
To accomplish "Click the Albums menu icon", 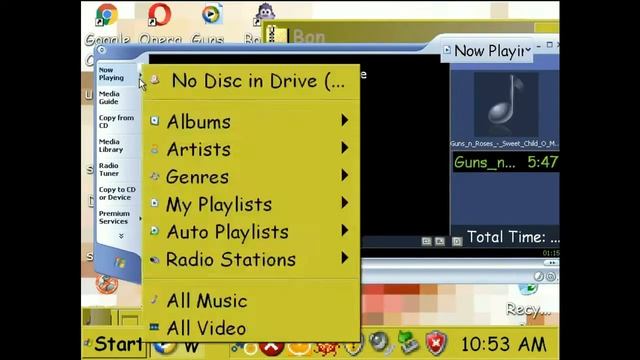I will click(x=155, y=120).
